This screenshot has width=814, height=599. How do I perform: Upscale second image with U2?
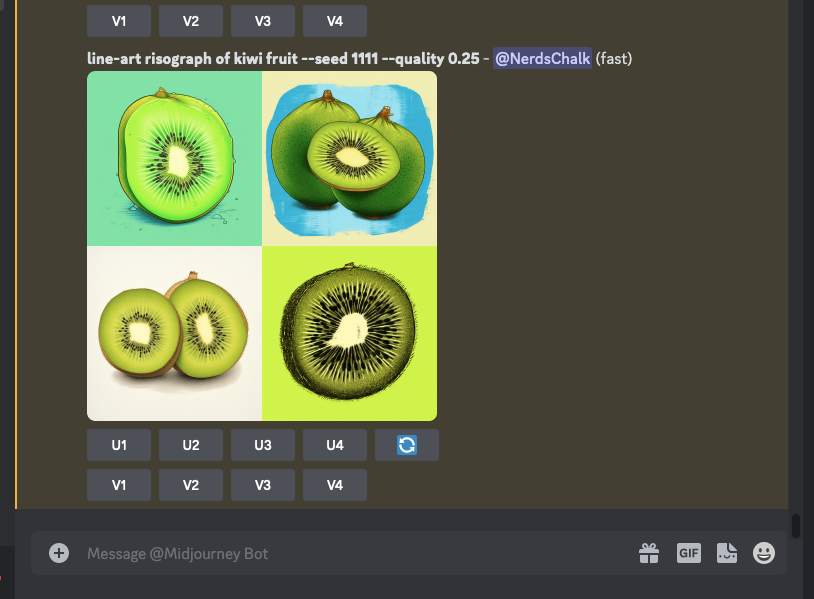pyautogui.click(x=191, y=445)
